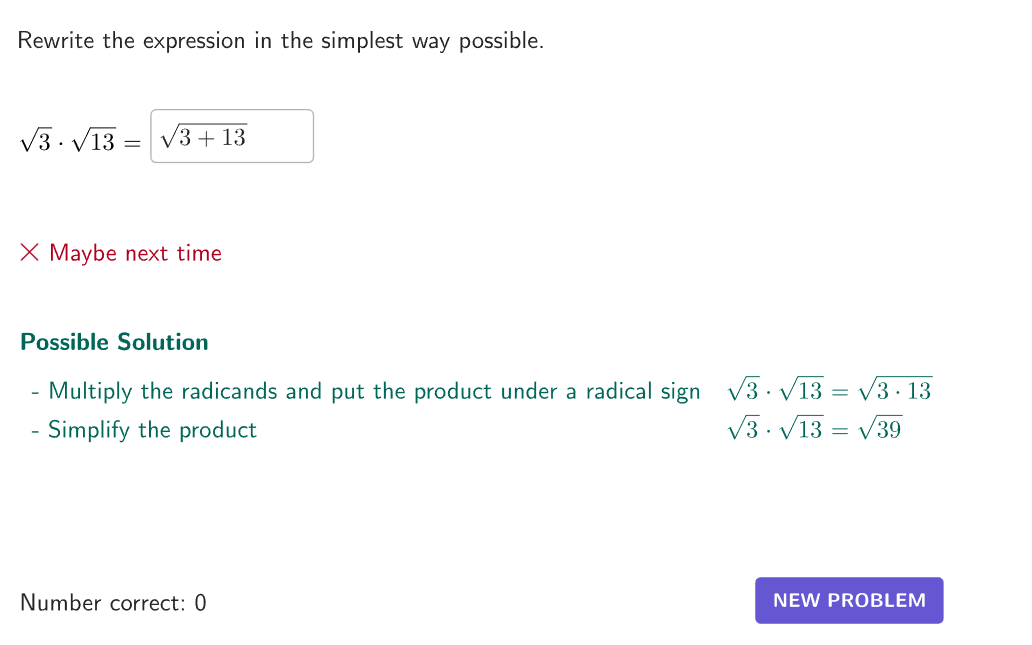Click the entered answer √(3+13) in the box
This screenshot has height=645, width=1032.
(x=204, y=137)
